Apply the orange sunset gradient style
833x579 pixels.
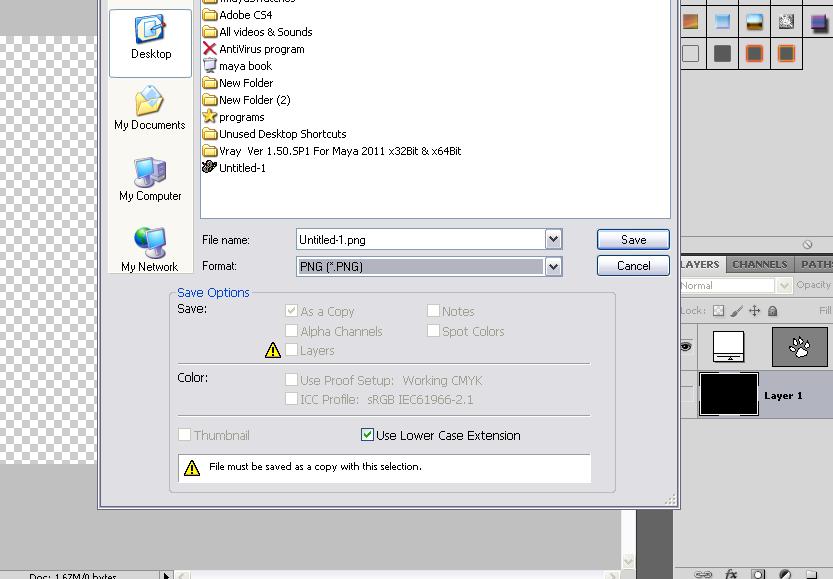(x=690, y=22)
